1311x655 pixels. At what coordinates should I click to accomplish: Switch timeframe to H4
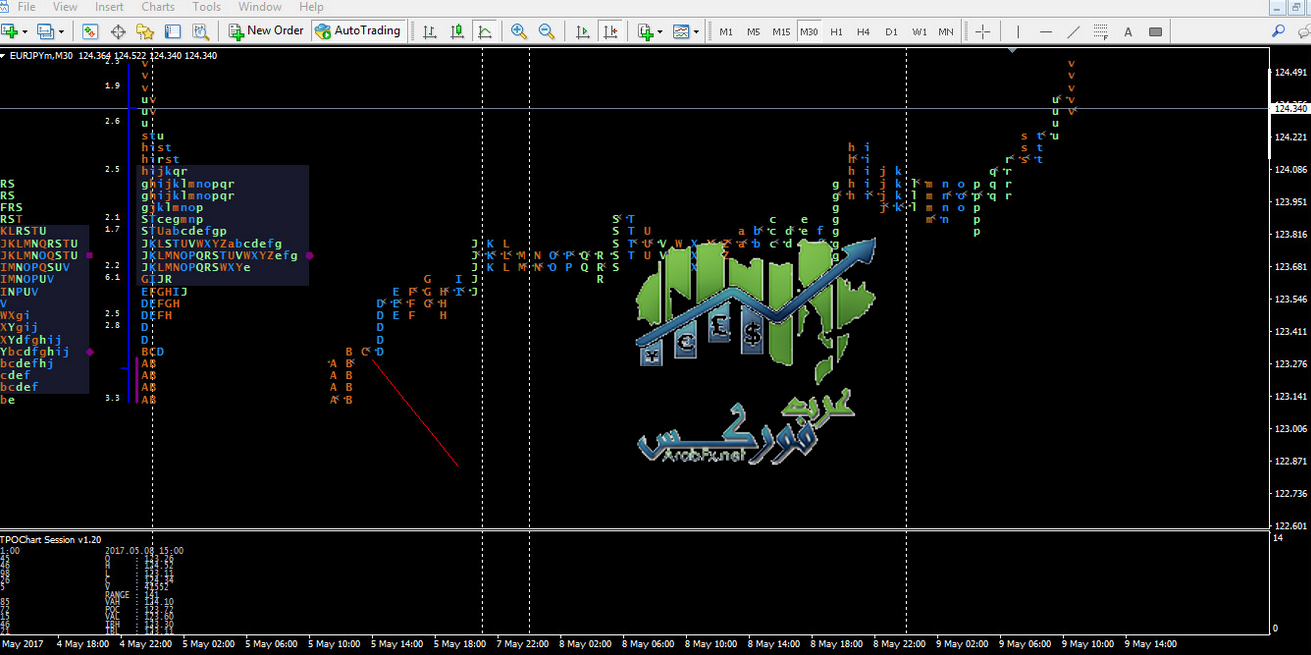tap(863, 32)
